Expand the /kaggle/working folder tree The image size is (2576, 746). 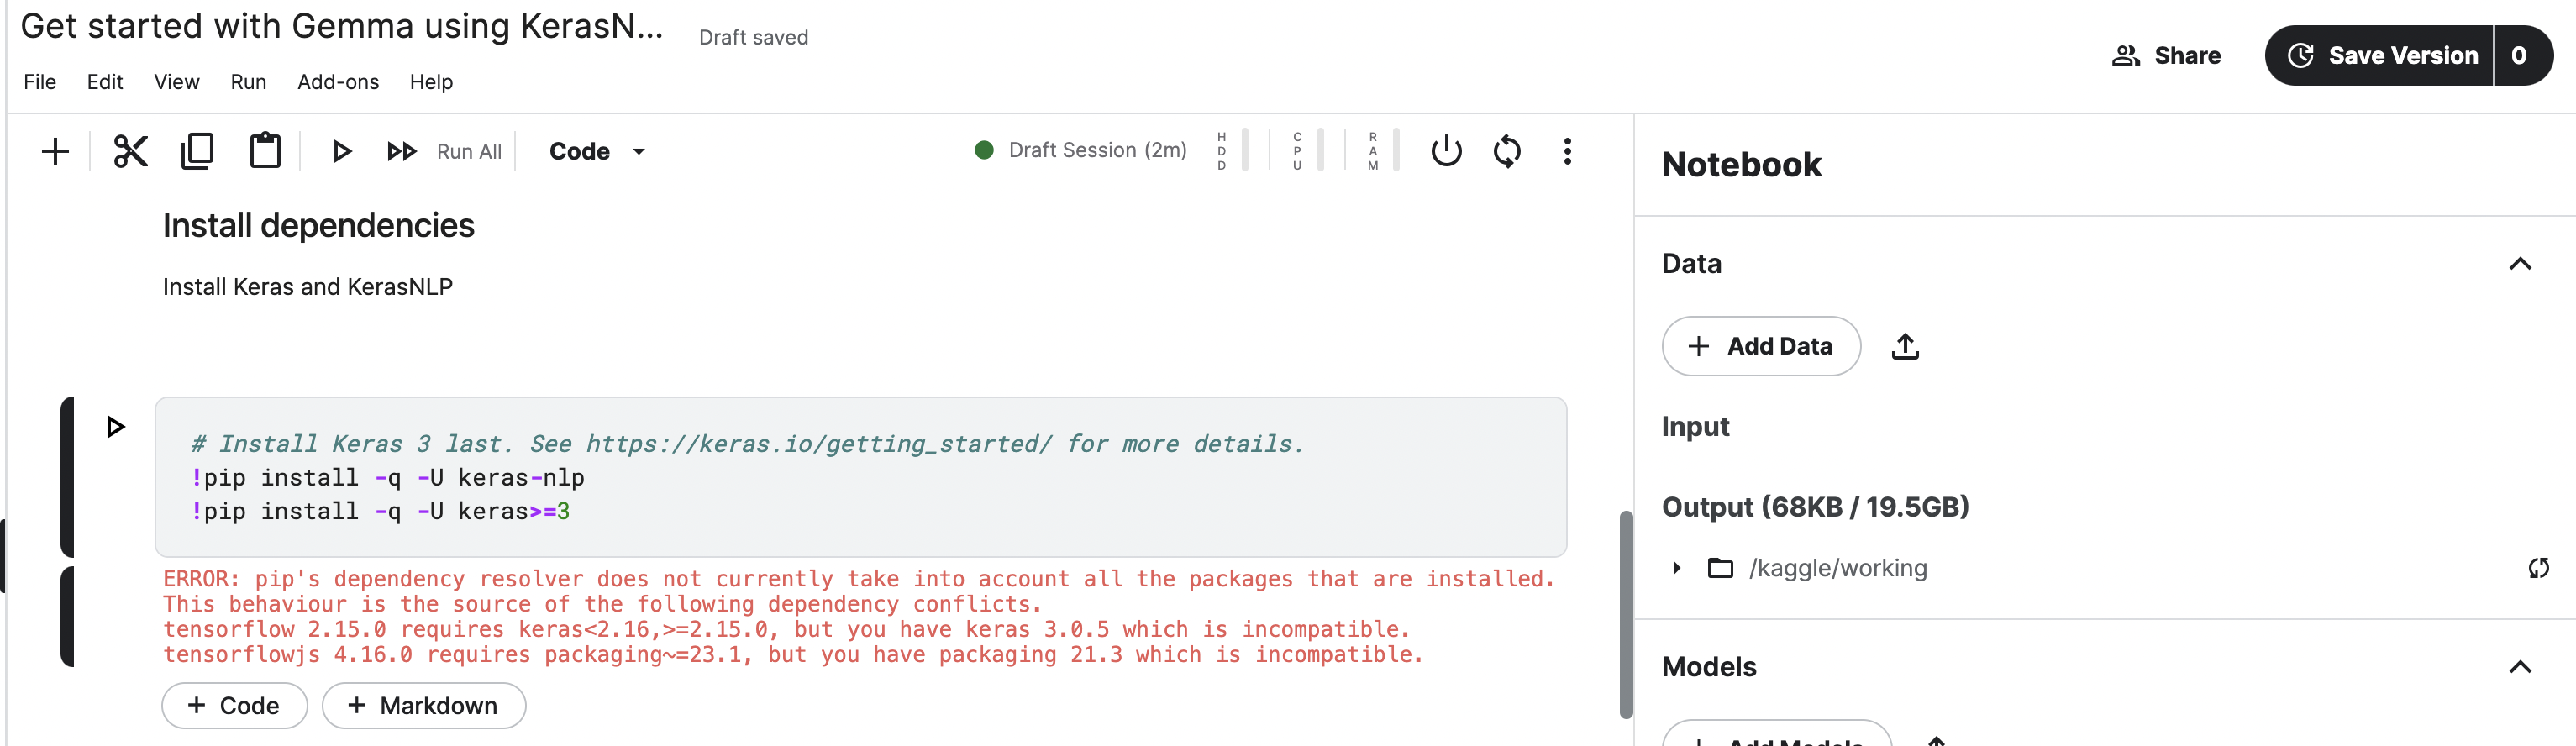[1677, 568]
